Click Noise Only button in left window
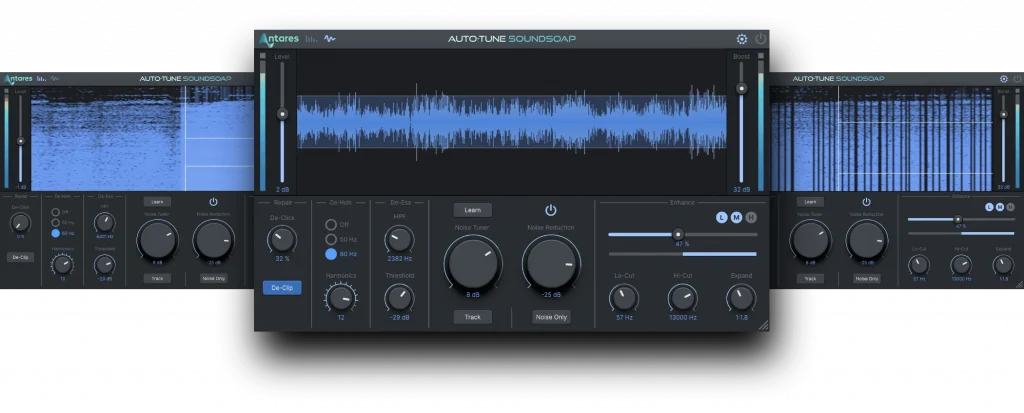The height and width of the screenshot is (413, 1024). (214, 278)
